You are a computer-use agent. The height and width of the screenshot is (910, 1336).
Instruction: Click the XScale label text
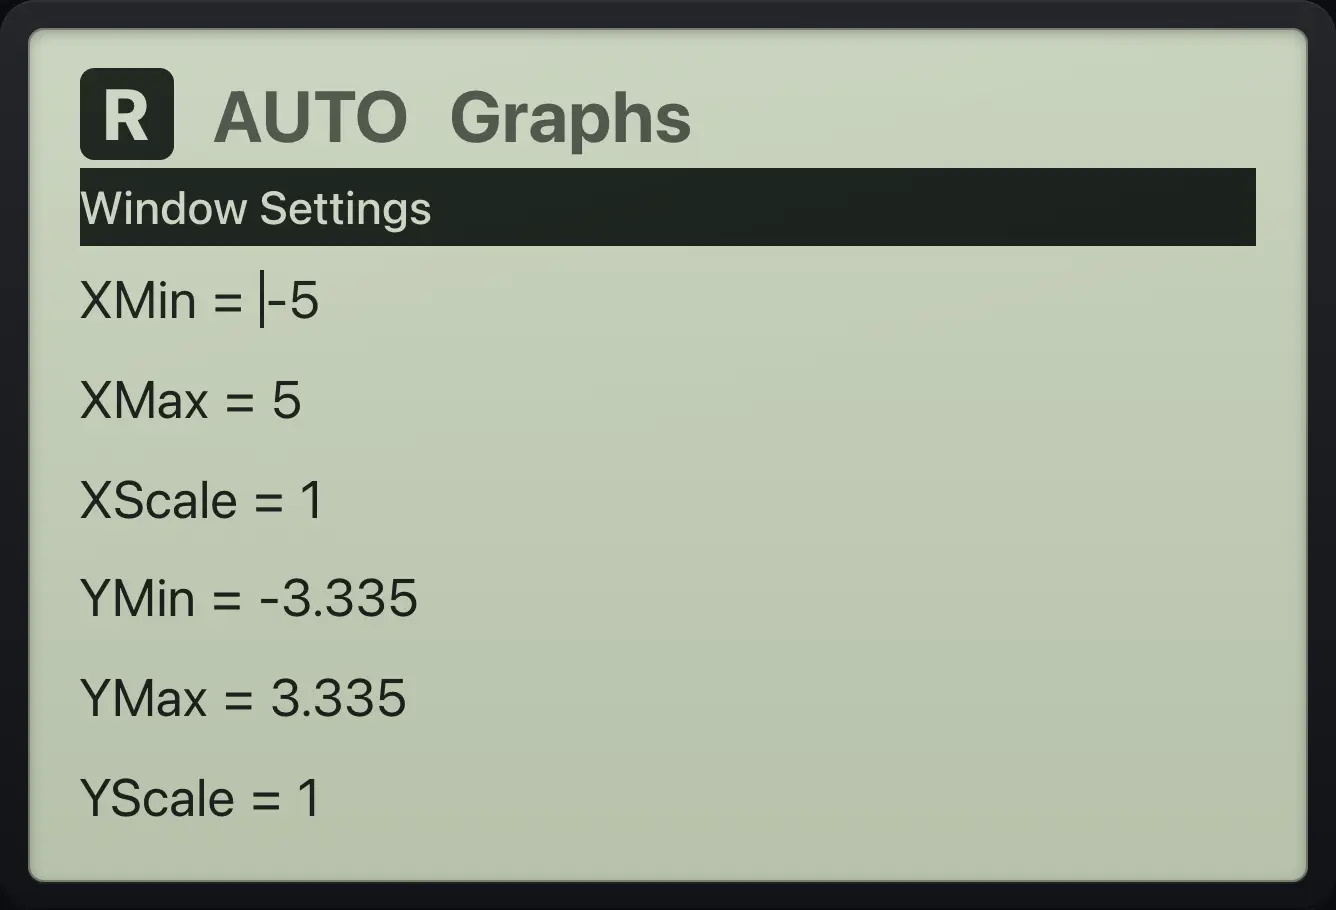click(x=159, y=500)
